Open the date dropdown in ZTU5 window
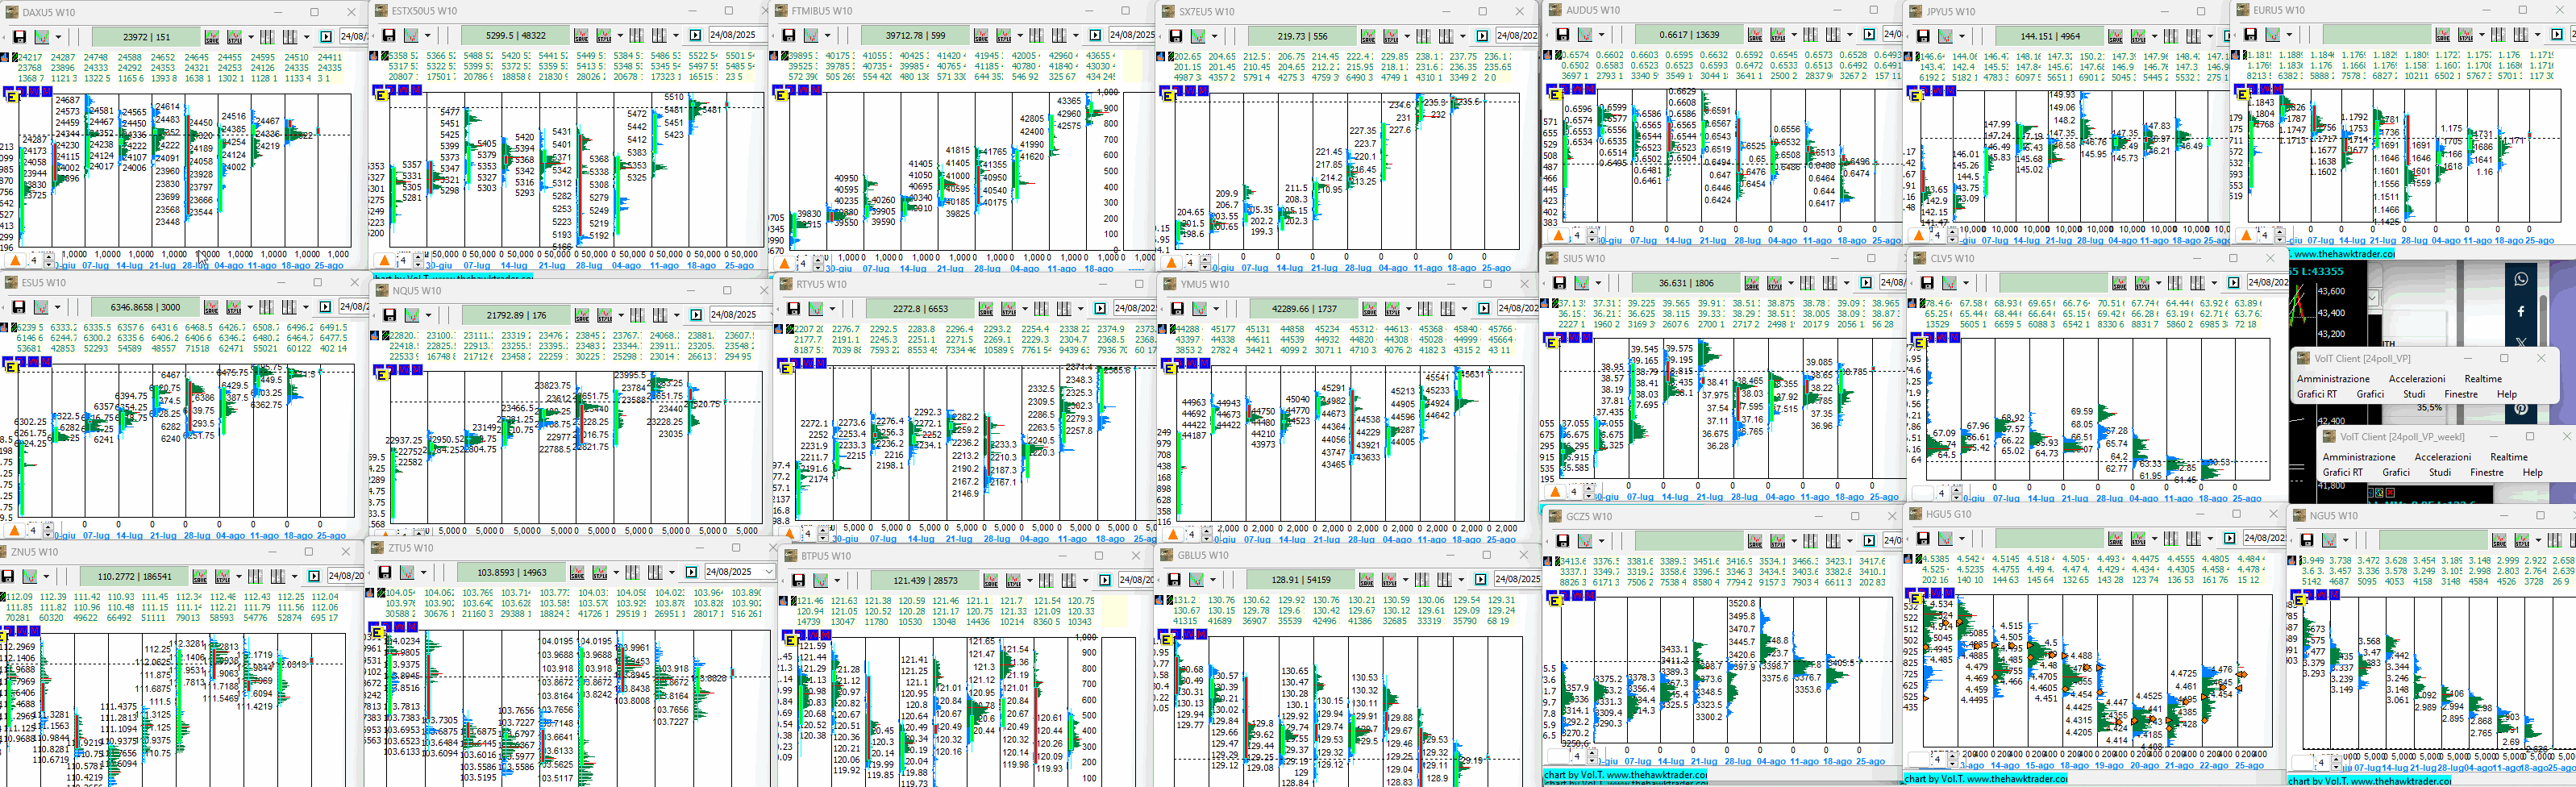The width and height of the screenshot is (2576, 787). [768, 573]
